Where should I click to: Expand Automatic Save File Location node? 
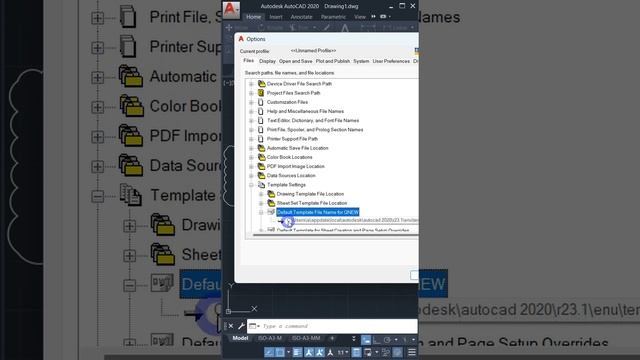pyautogui.click(x=251, y=148)
